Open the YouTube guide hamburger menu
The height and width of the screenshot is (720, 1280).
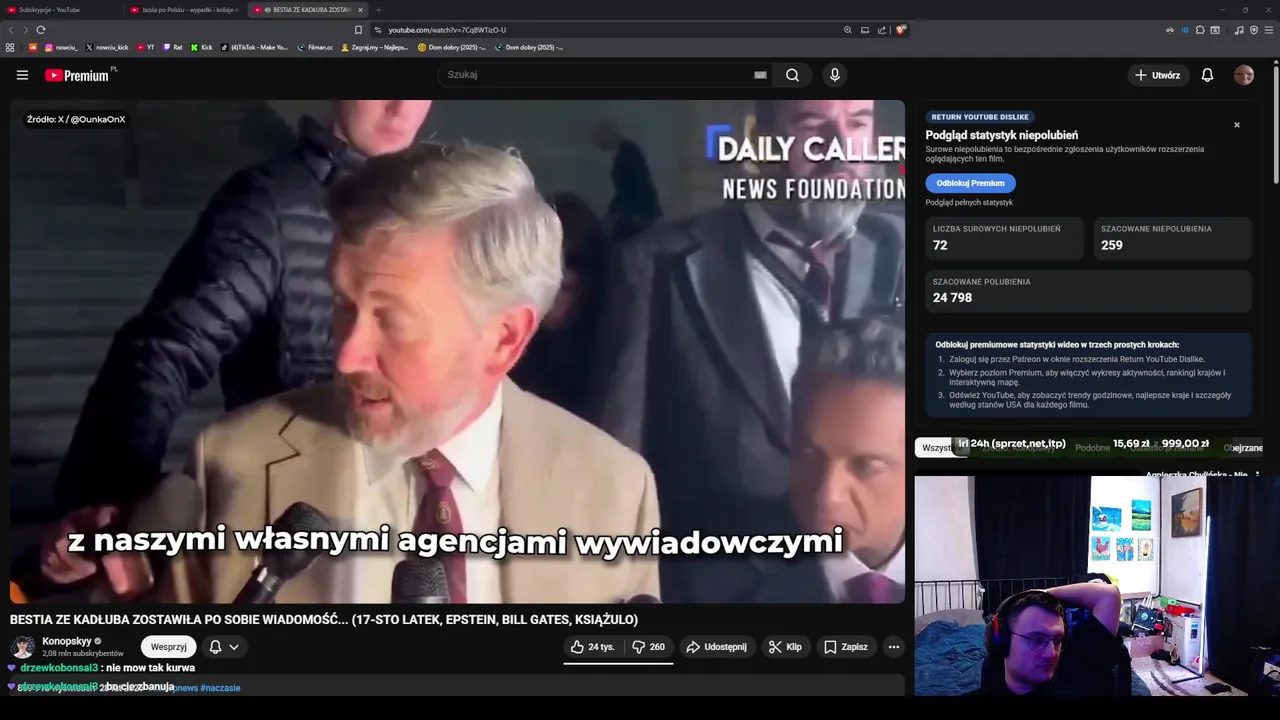coord(22,75)
